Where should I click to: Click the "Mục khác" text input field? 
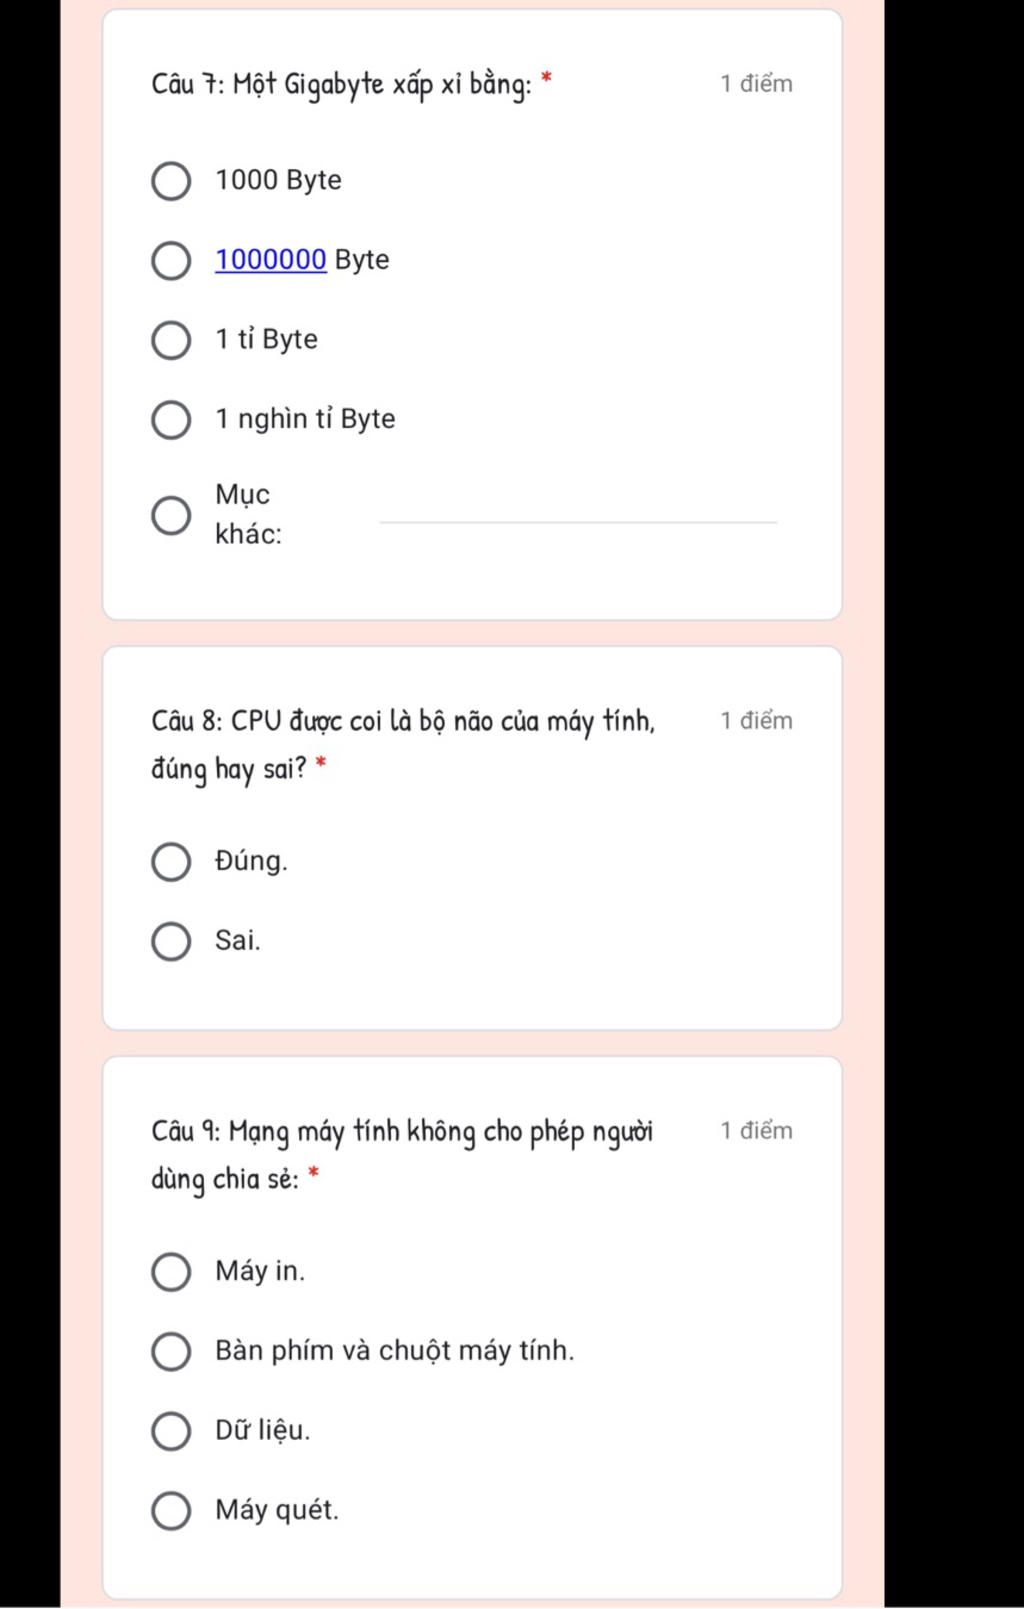(x=578, y=507)
